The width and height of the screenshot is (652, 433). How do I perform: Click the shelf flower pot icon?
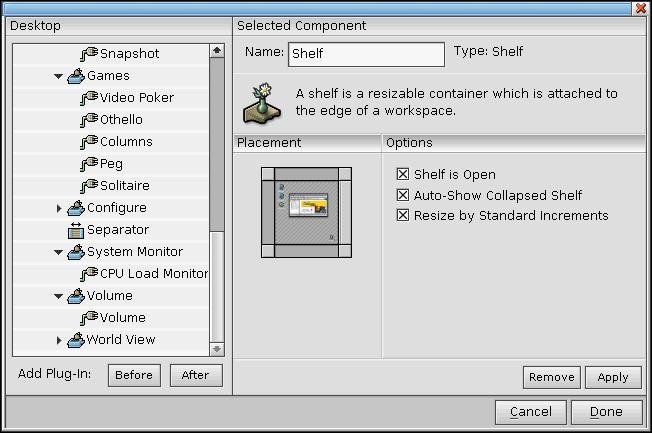pos(262,101)
